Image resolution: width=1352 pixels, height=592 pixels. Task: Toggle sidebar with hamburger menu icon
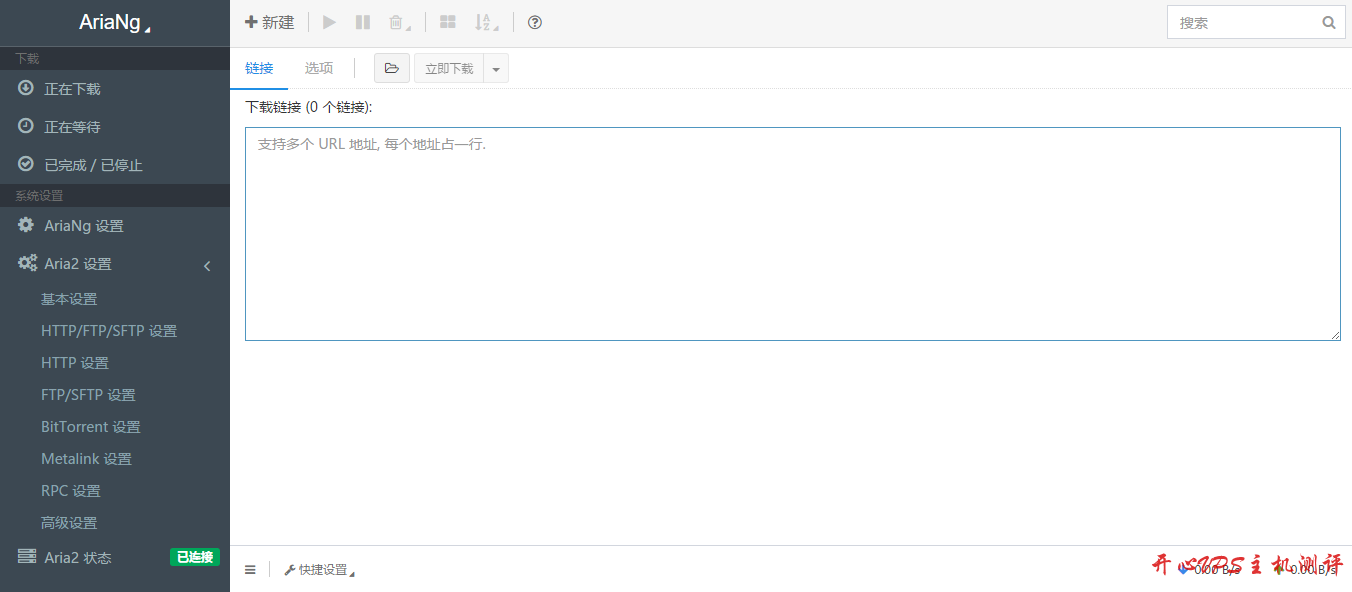tap(250, 570)
